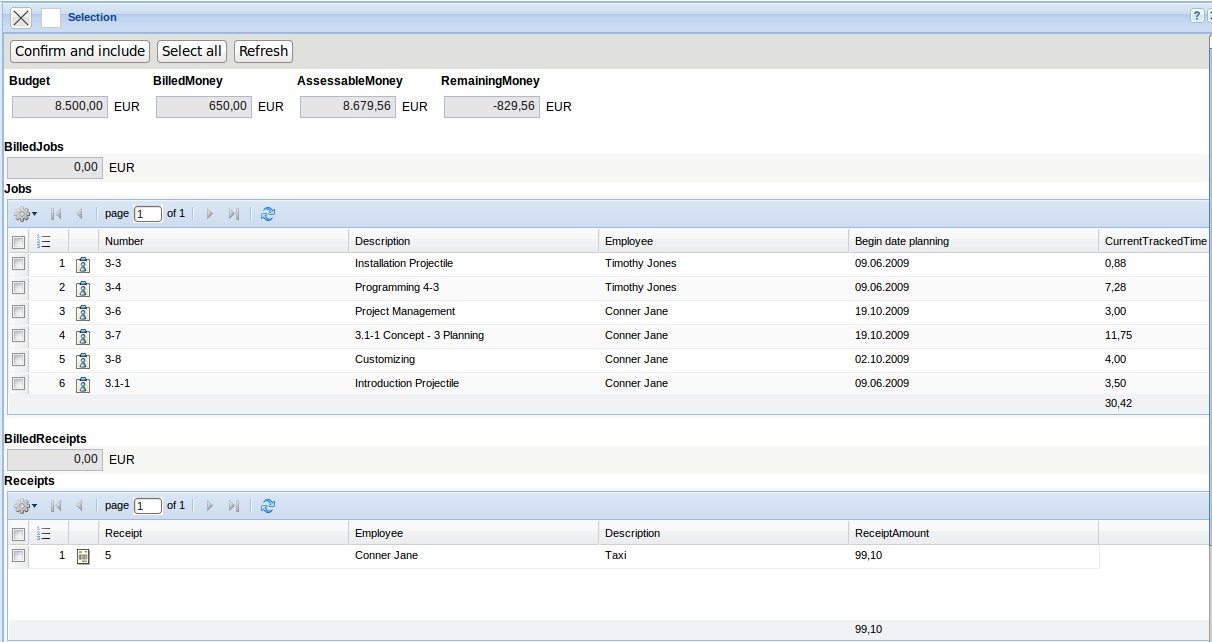1212x642 pixels.
Task: Open job icon for Project Management row
Action: tap(84, 312)
